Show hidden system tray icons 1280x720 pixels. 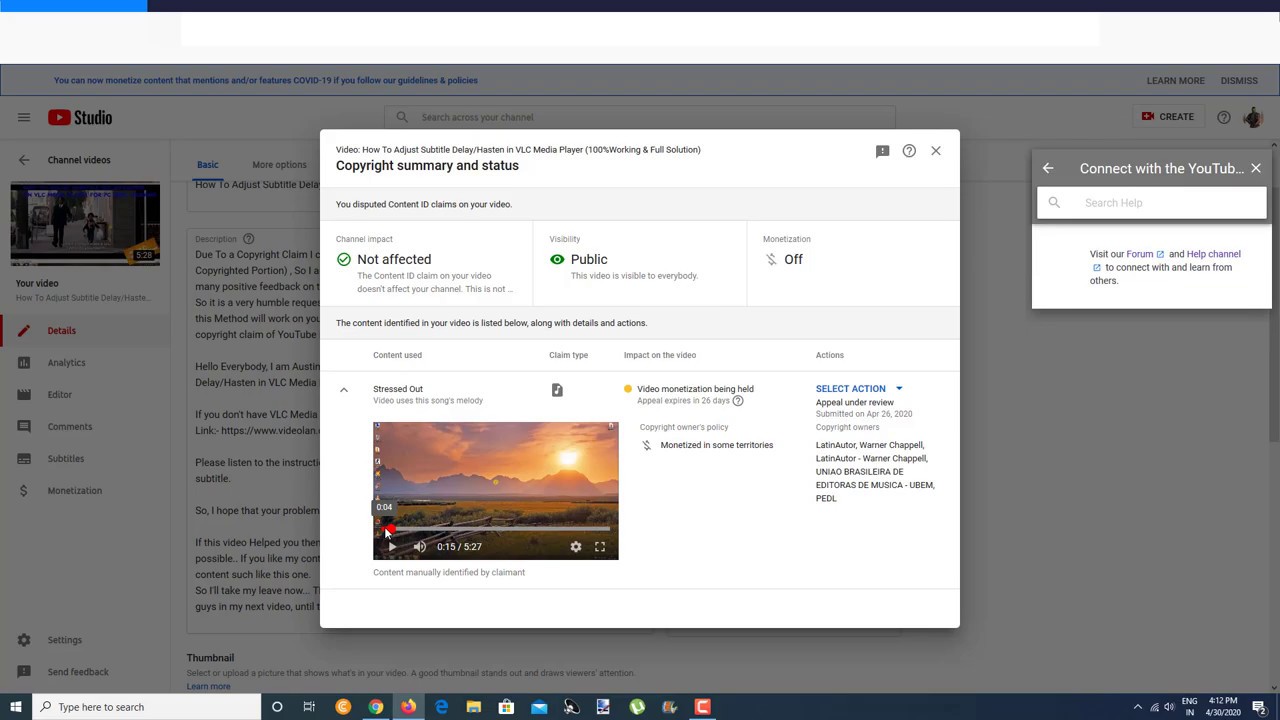(1137, 707)
